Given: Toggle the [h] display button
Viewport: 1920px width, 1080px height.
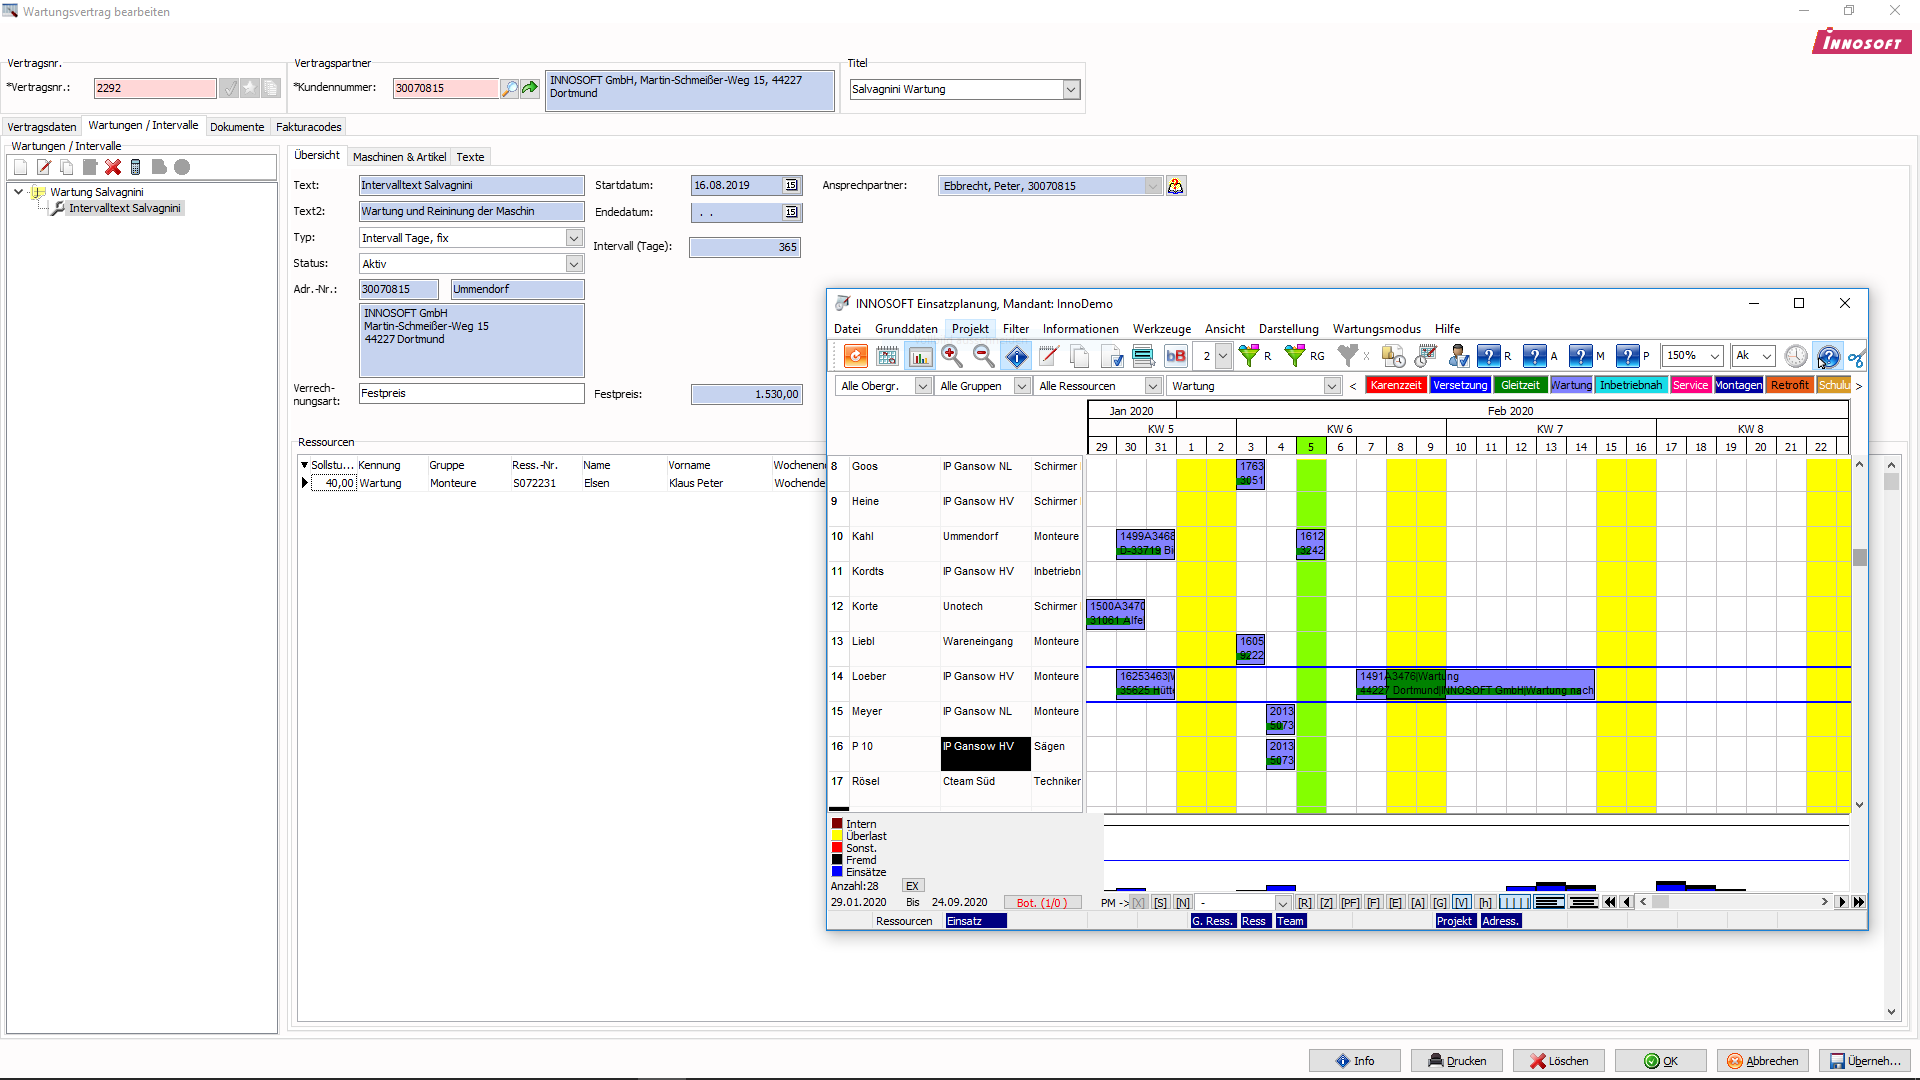Looking at the screenshot, I should click(x=1486, y=903).
